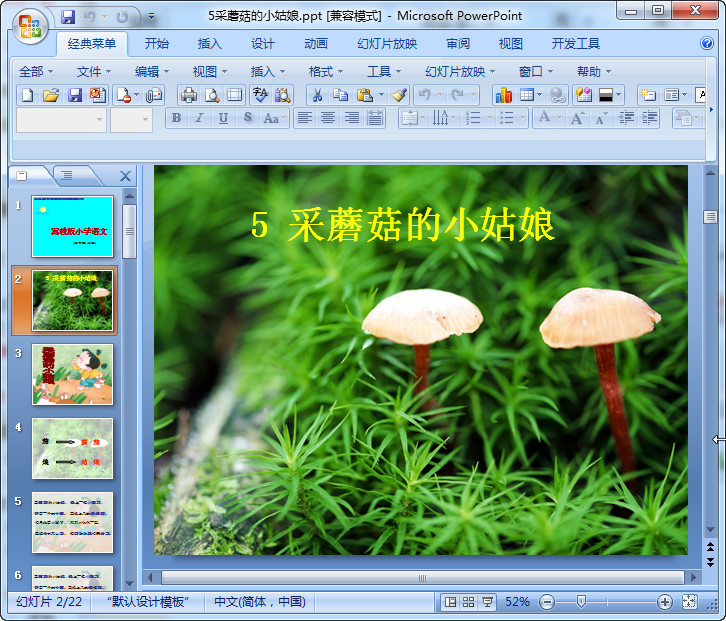Click the 52% zoom level button
This screenshot has width=726, height=621.
coord(517,602)
